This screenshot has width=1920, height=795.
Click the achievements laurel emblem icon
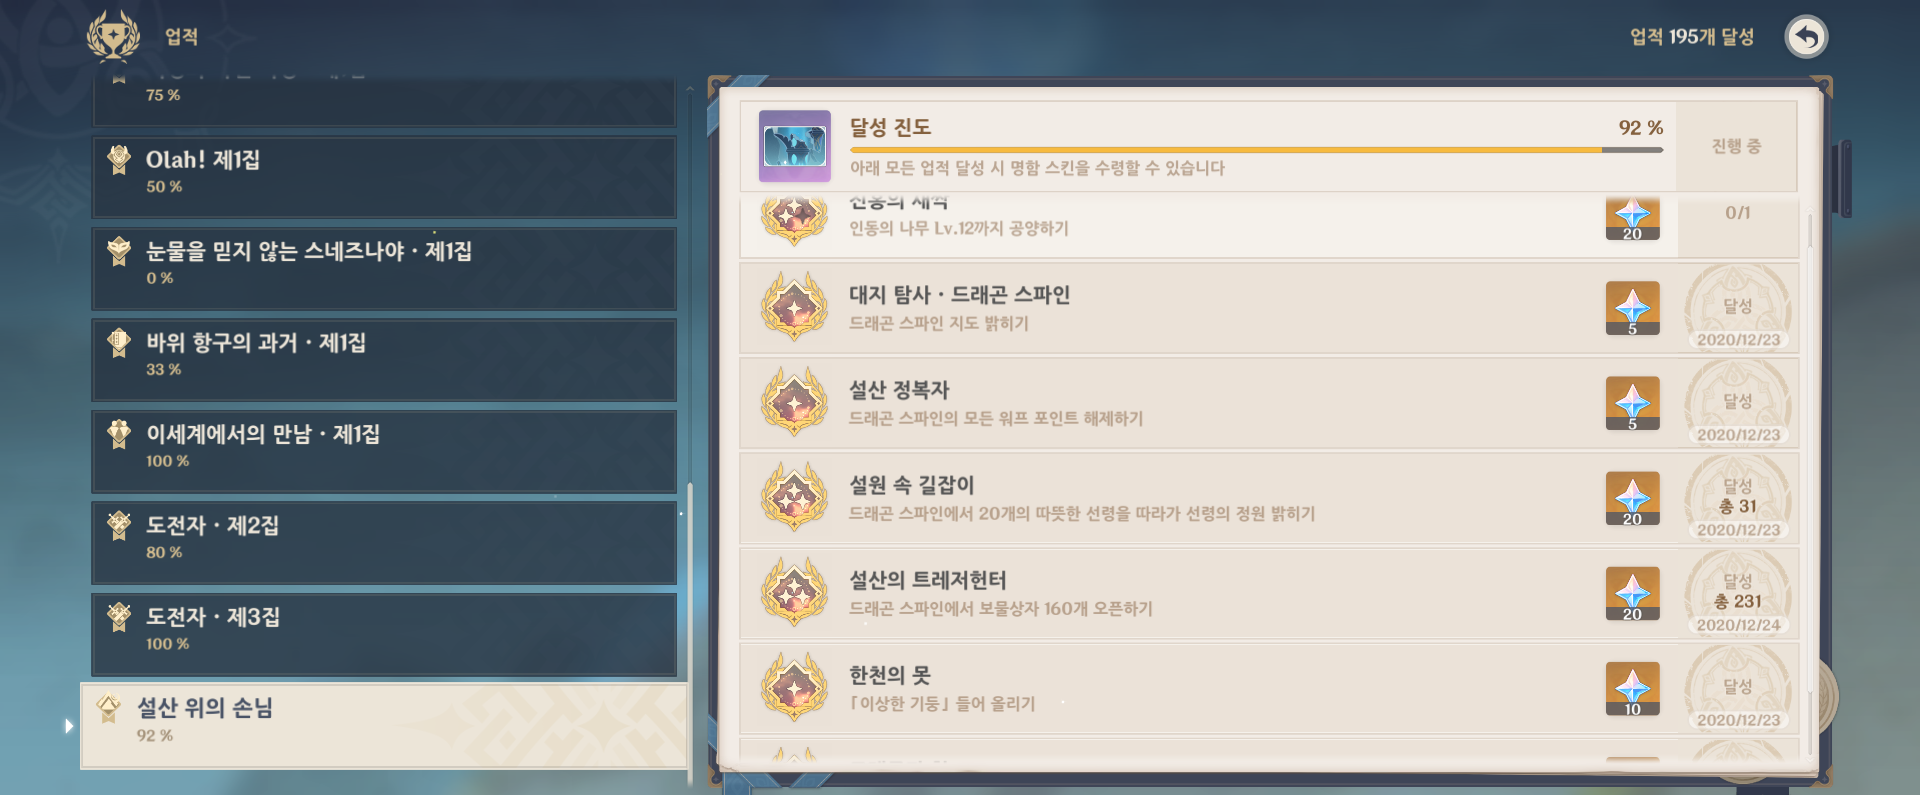[113, 36]
